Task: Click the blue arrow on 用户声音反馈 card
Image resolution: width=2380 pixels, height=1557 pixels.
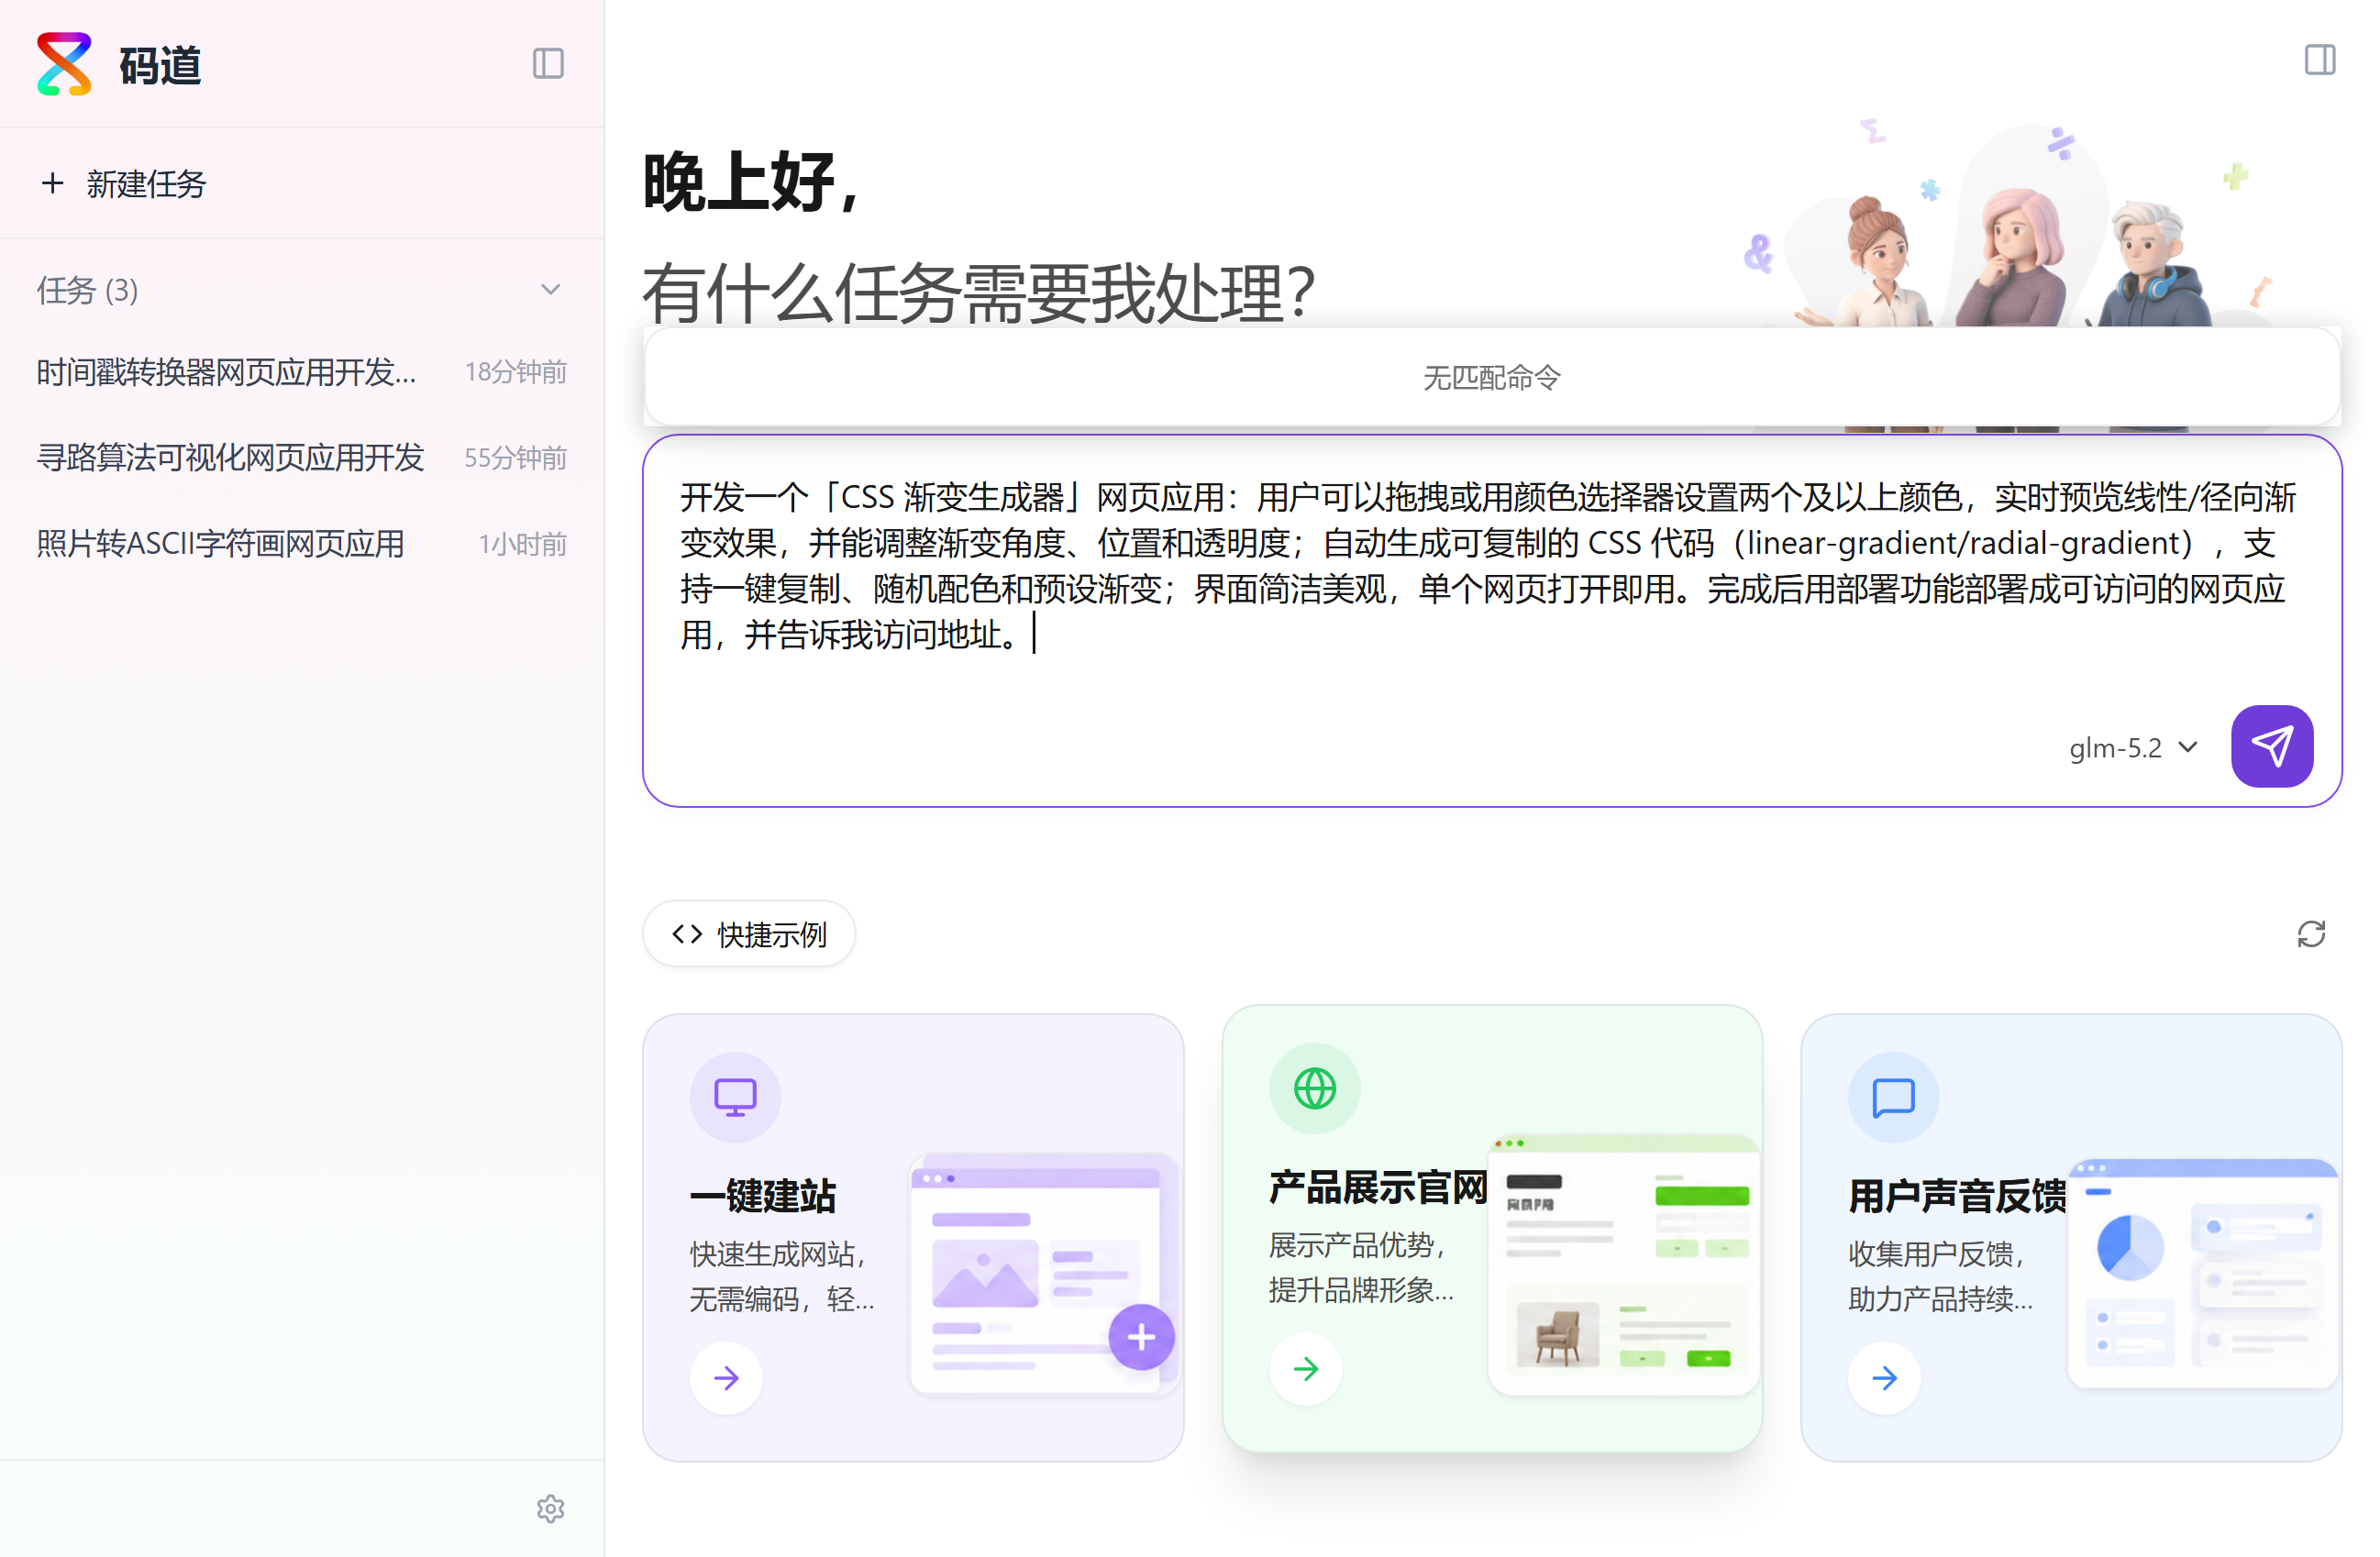Action: [x=1885, y=1378]
